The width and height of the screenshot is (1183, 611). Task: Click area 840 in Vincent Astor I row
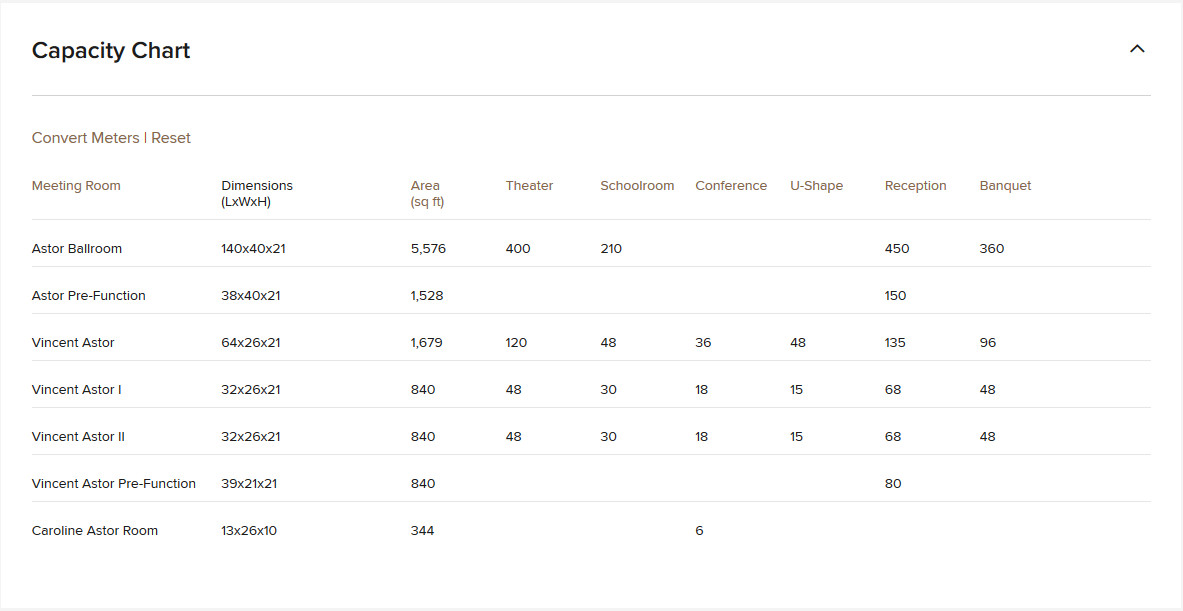(x=422, y=390)
